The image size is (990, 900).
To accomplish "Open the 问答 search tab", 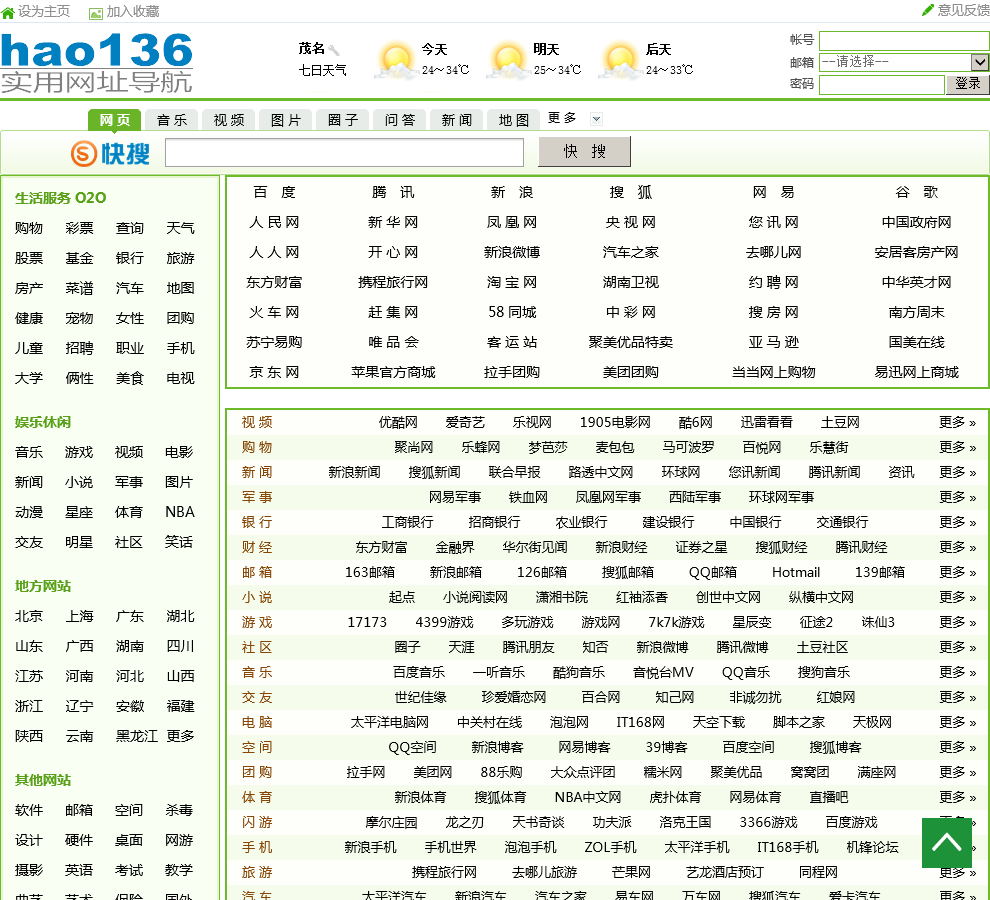I will [400, 120].
